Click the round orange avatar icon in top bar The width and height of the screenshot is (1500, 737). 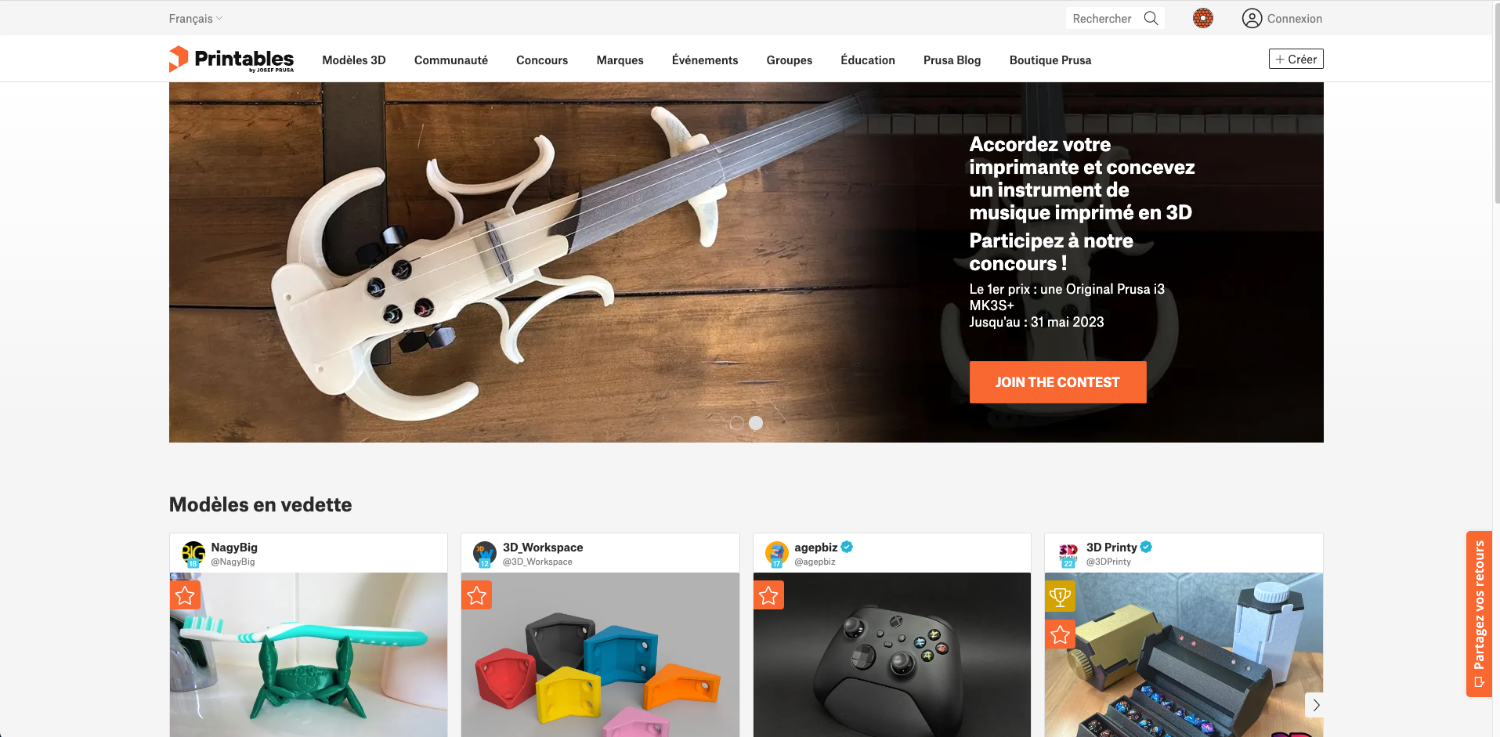pos(1203,18)
